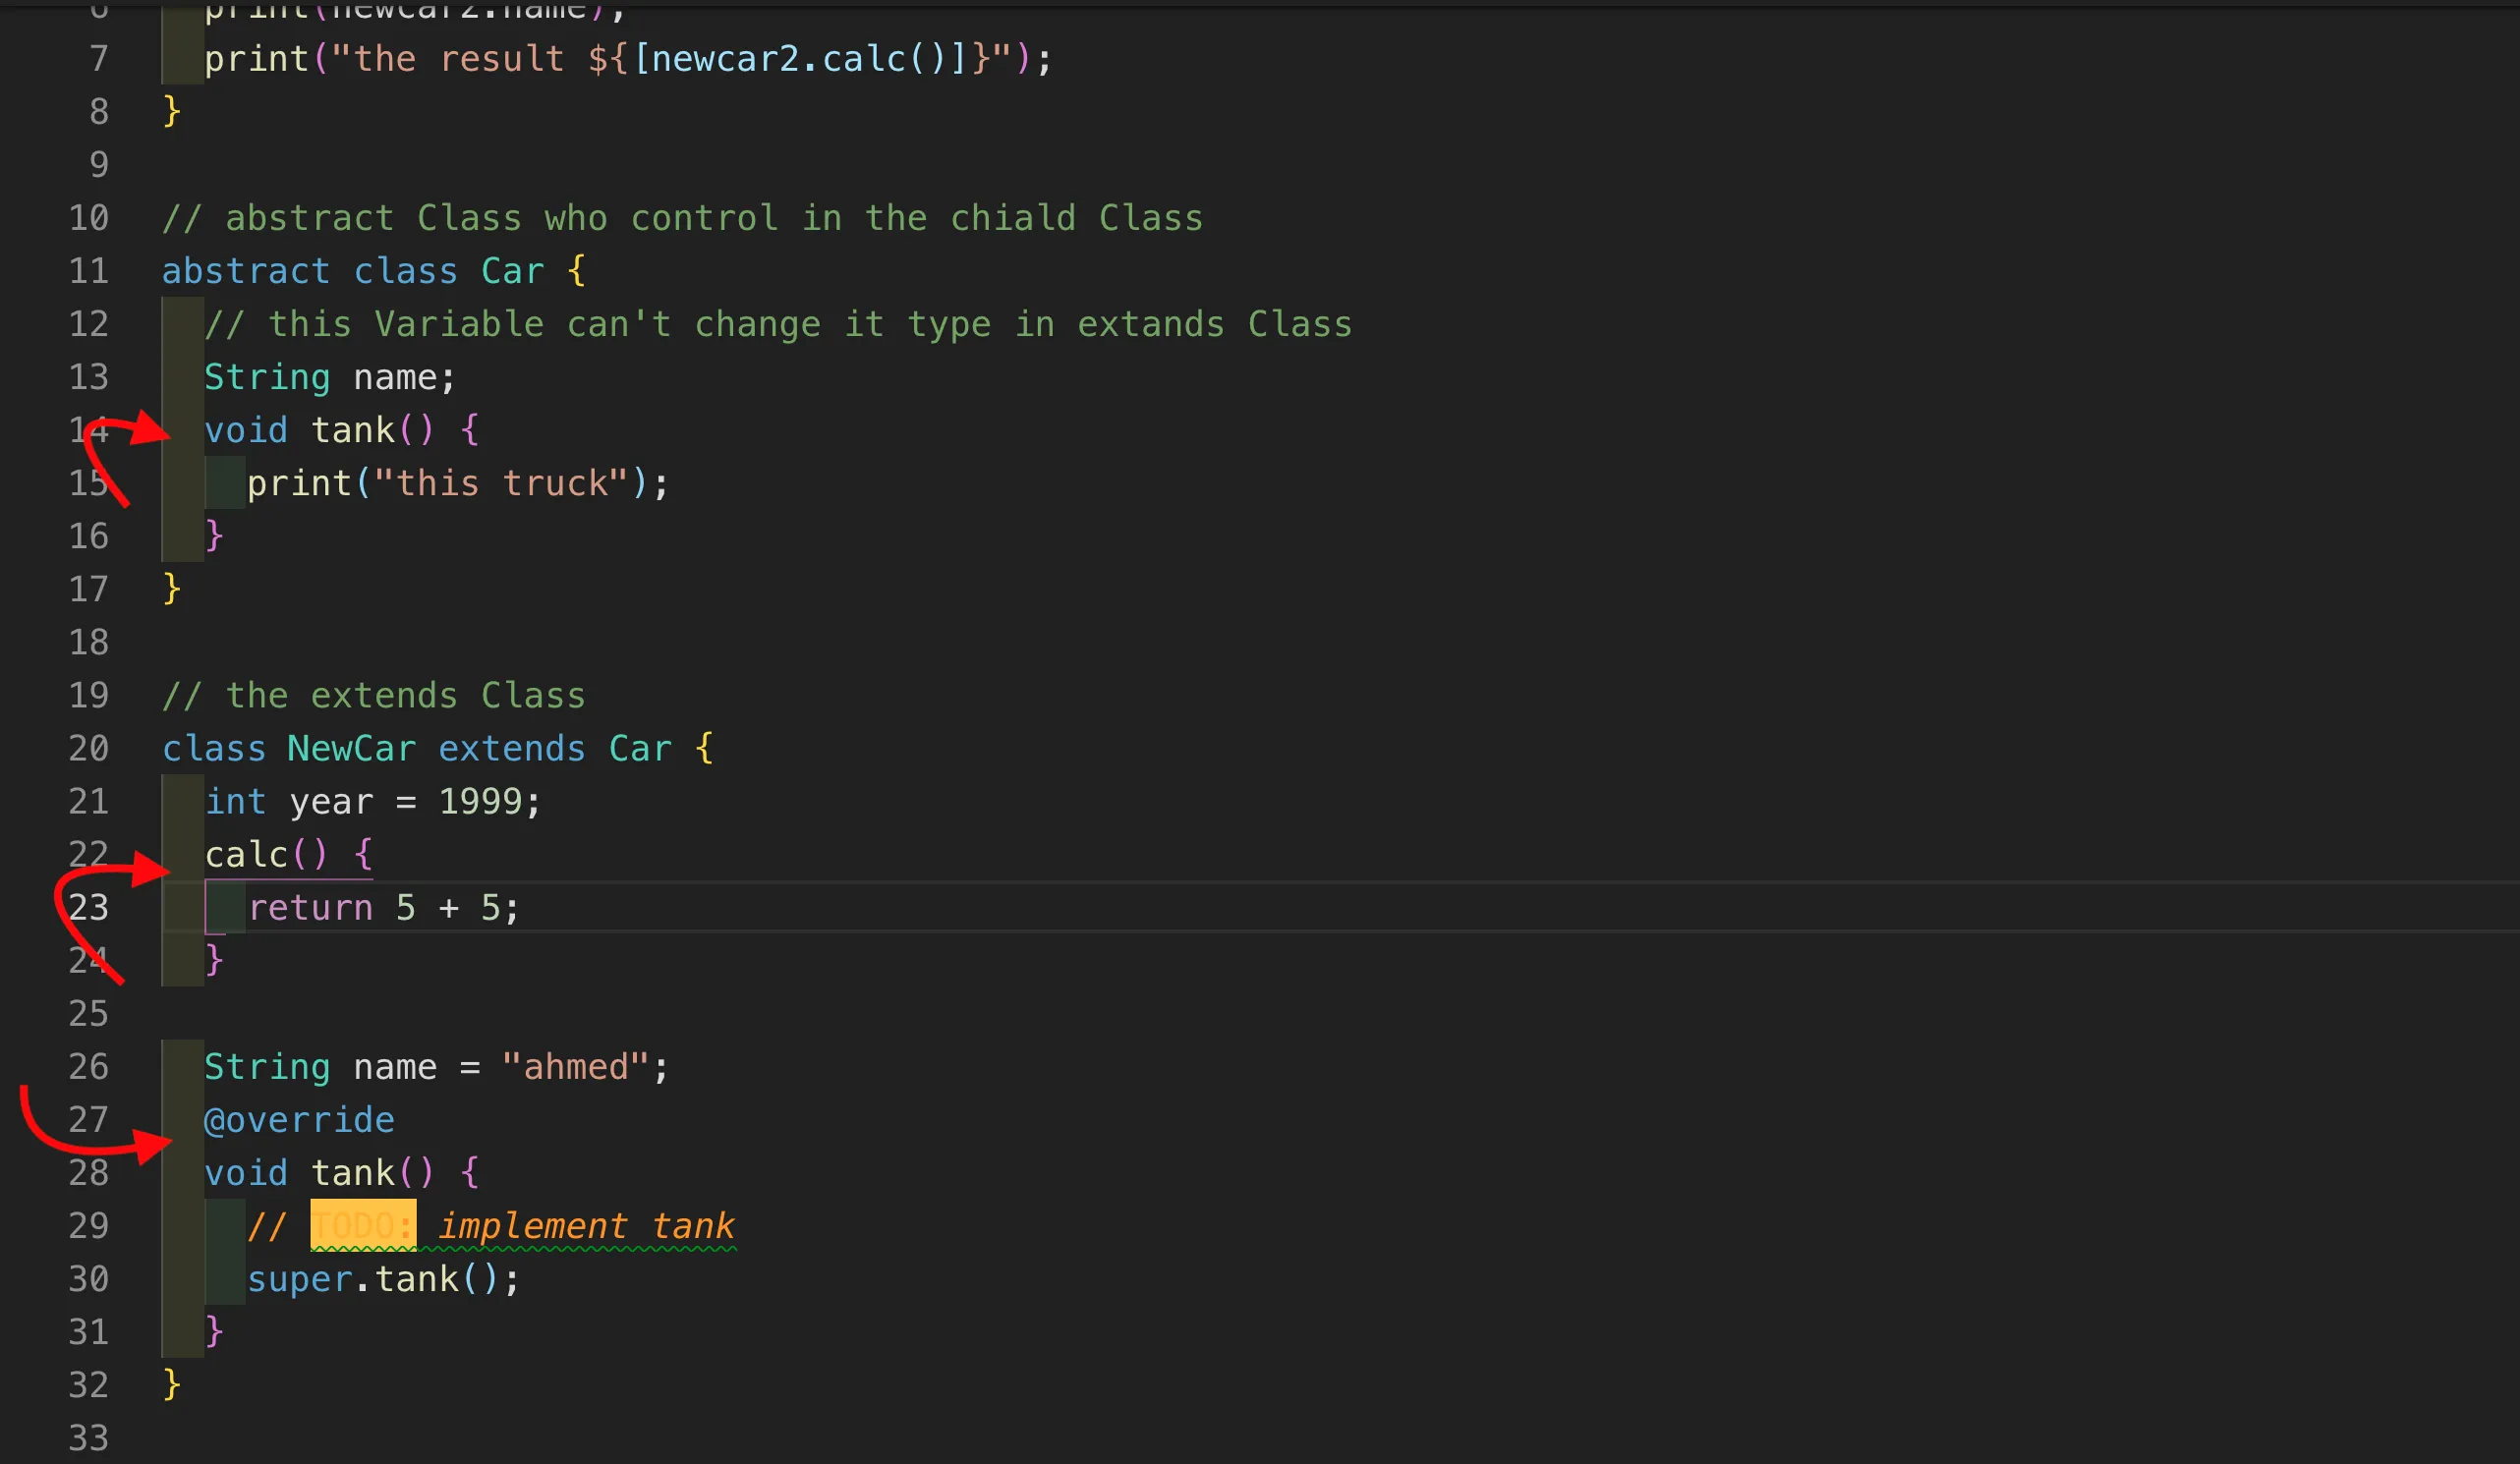2520x1464 pixels.
Task: Click 'super' in the super.tank() call
Action: [x=299, y=1278]
